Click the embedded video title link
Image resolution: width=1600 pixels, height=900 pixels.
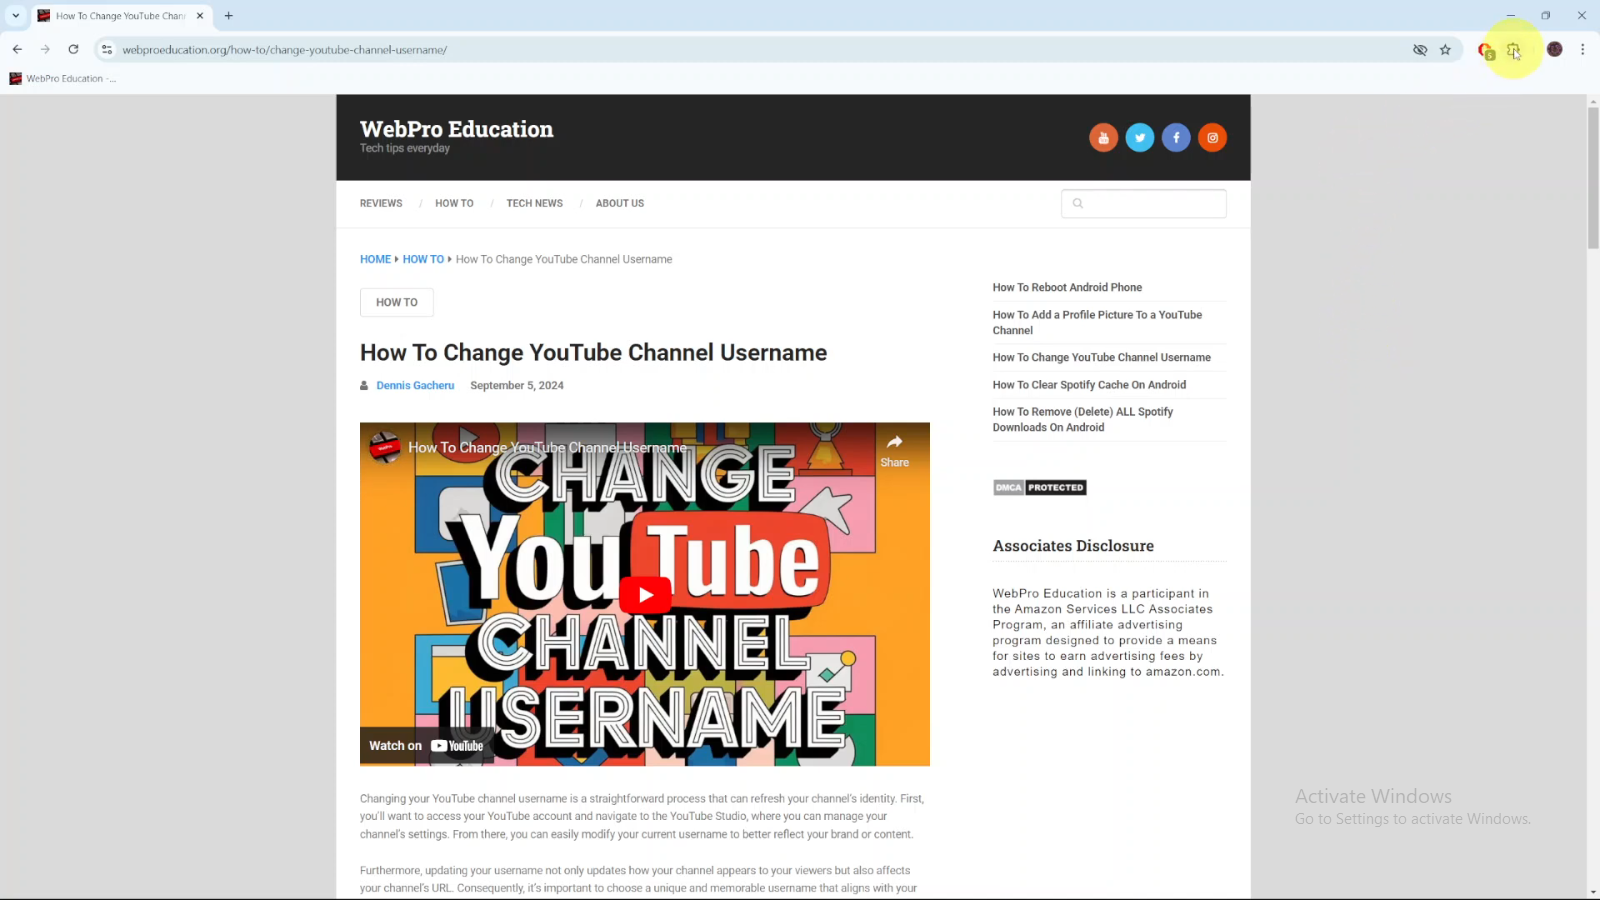click(x=547, y=448)
